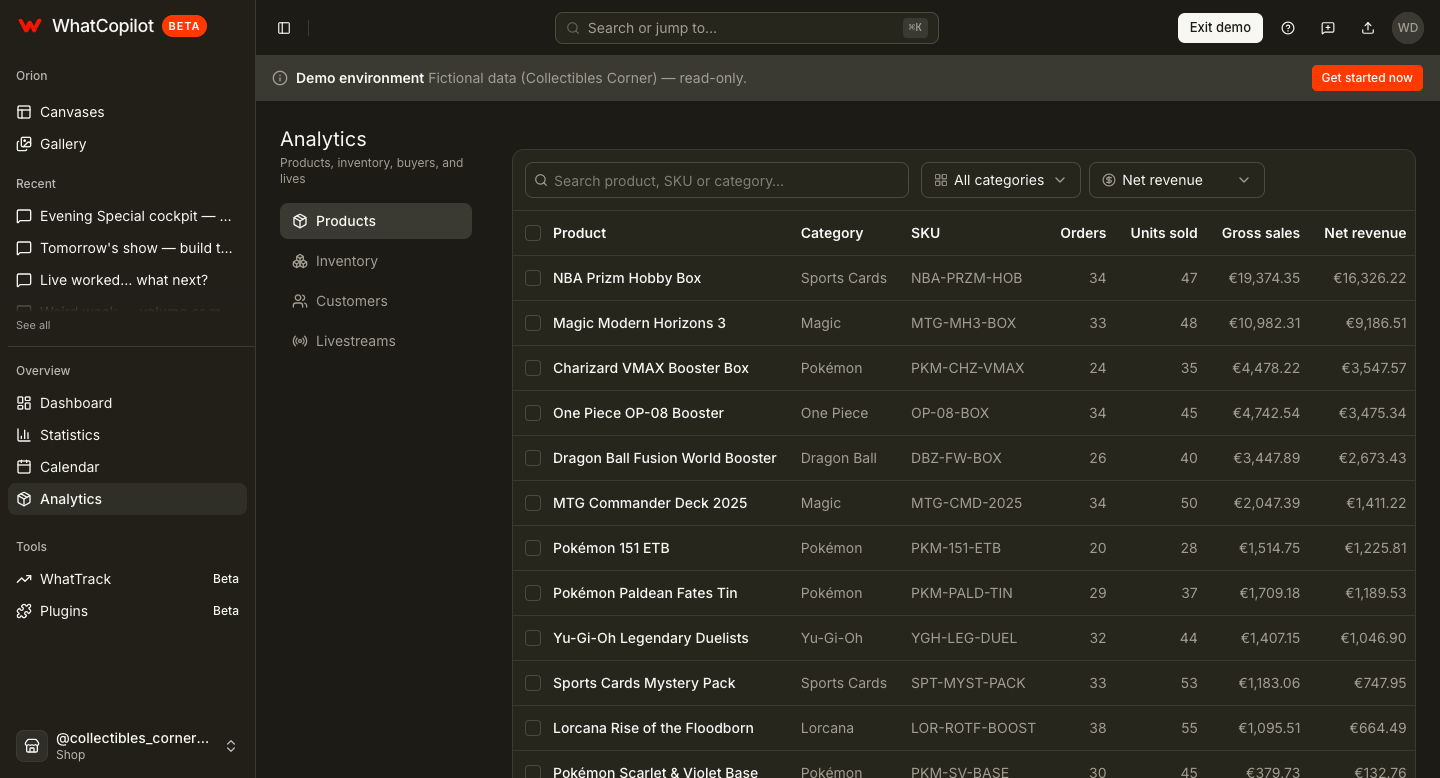Image resolution: width=1440 pixels, height=778 pixels.
Task: Open Statistics in the sidebar
Action: (x=128, y=435)
